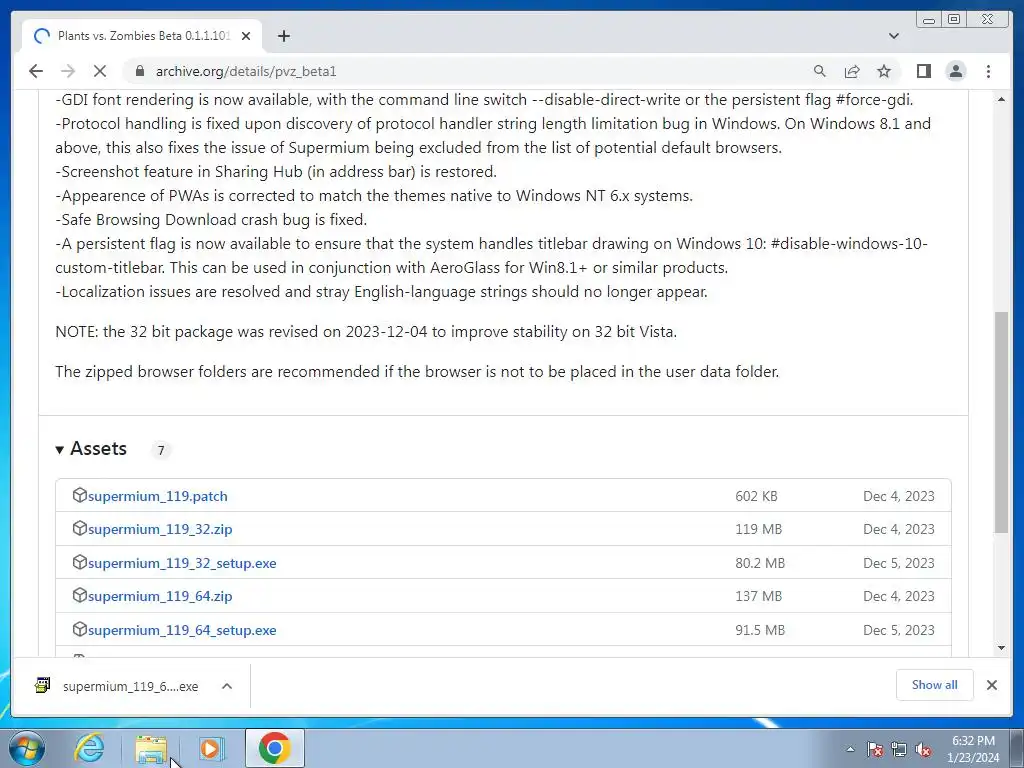This screenshot has height=768, width=1024.
Task: Share this page icon
Action: (852, 71)
